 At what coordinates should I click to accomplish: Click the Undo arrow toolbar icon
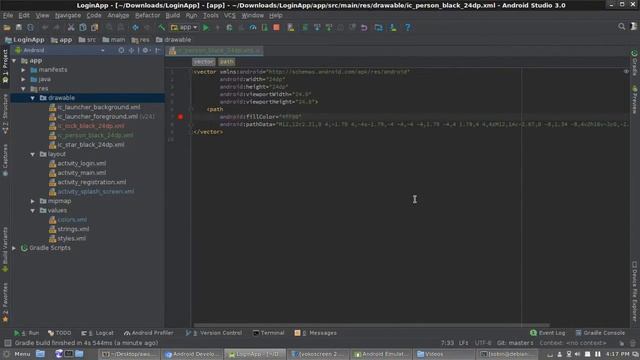pos(364,27)
